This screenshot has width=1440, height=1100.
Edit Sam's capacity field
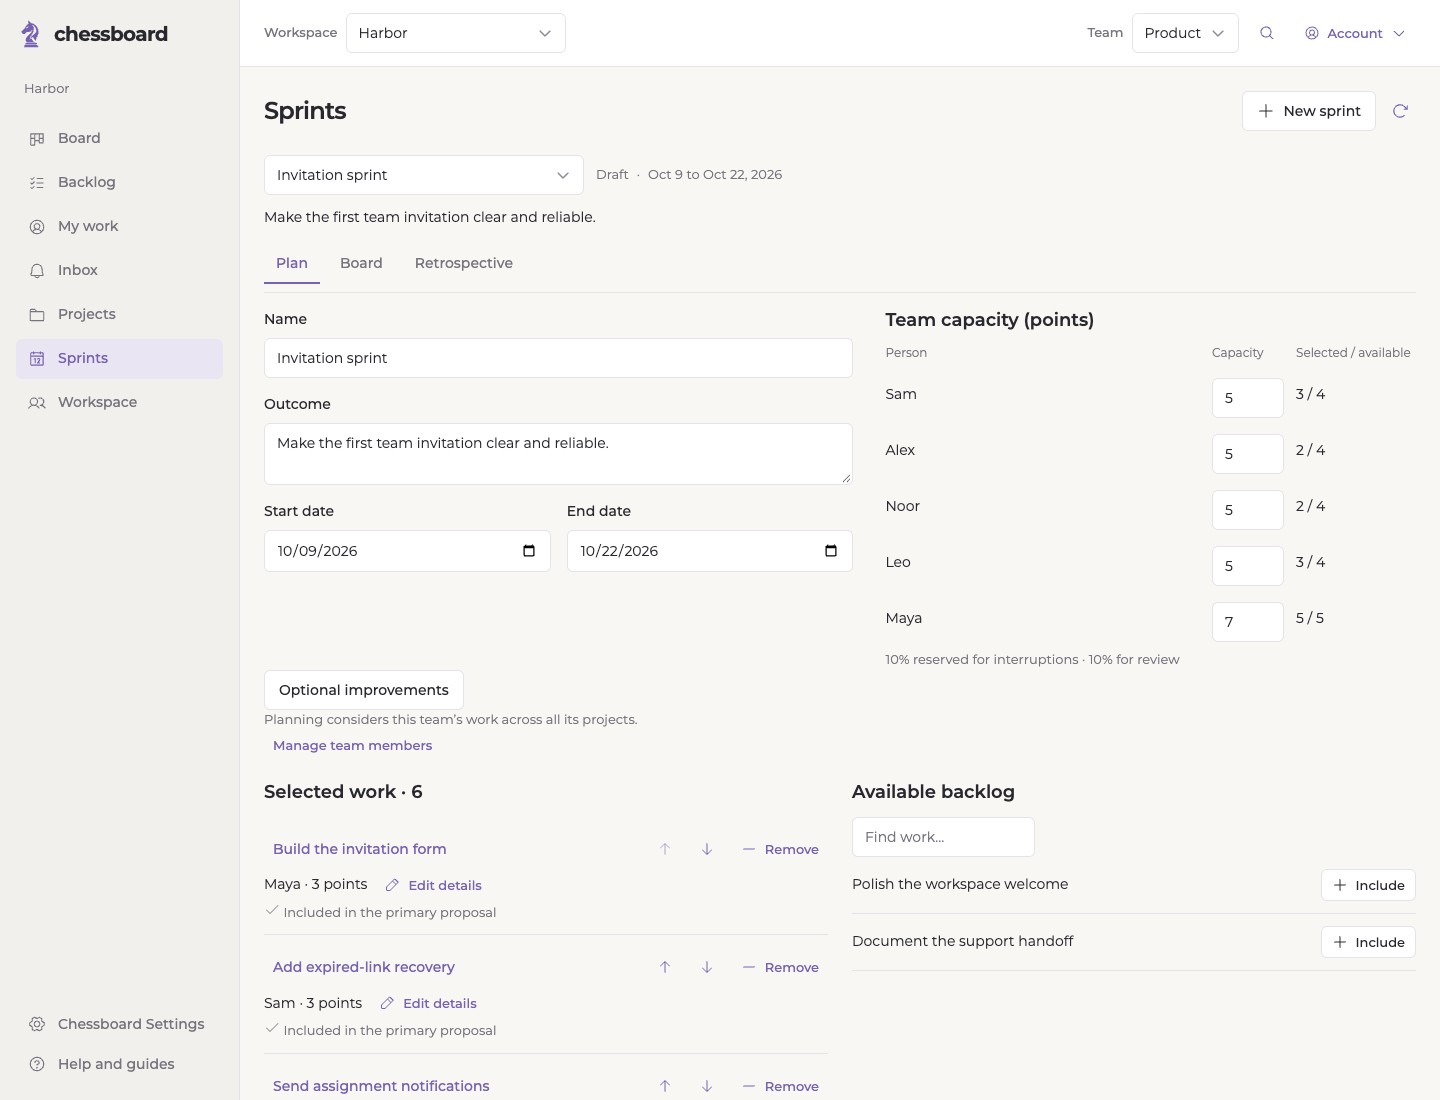click(x=1248, y=398)
